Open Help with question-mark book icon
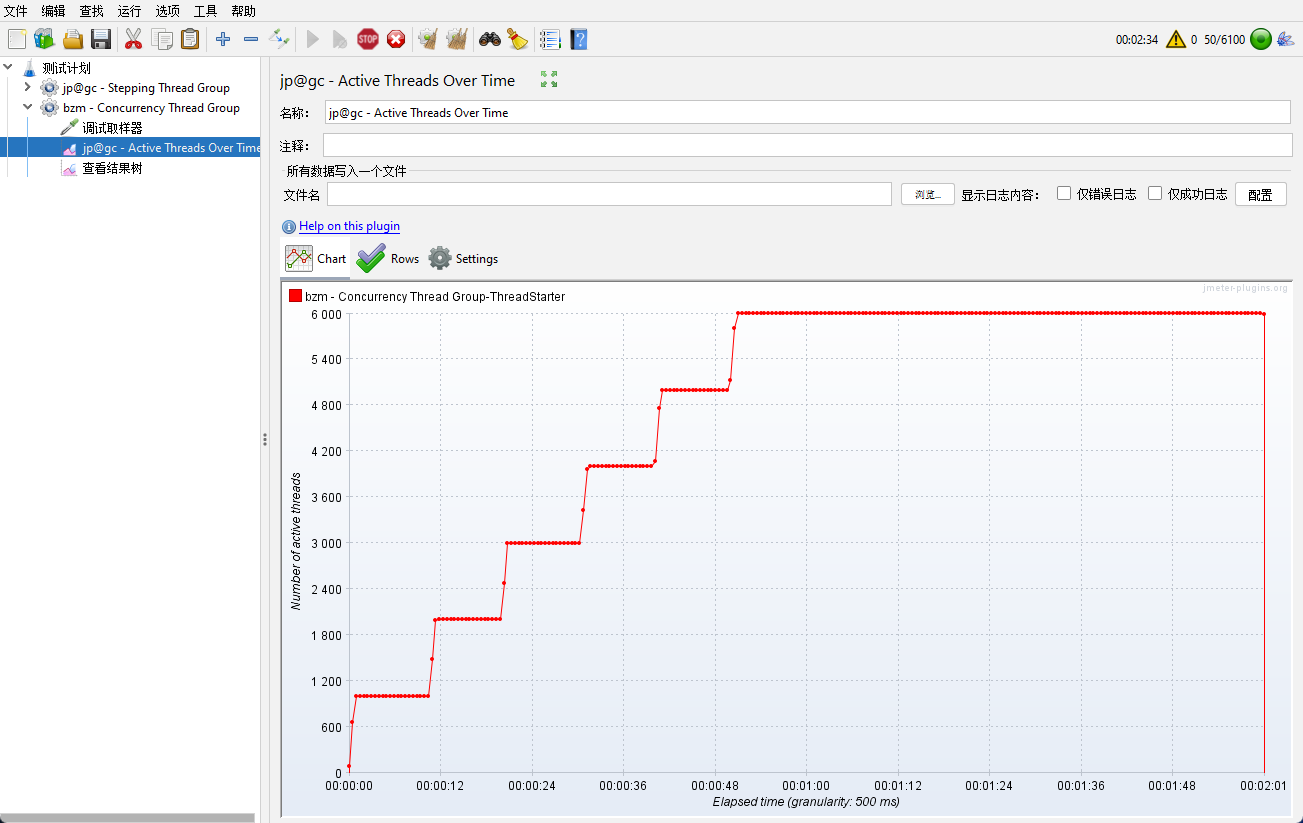This screenshot has height=823, width=1303. (x=578, y=39)
